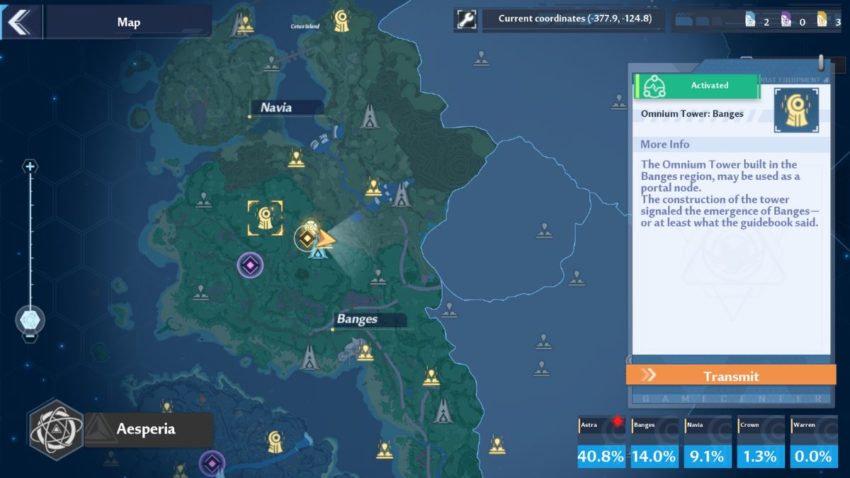Viewport: 850px width, 478px height.
Task: Click the gold nucleus counter icon
Action: tap(822, 20)
